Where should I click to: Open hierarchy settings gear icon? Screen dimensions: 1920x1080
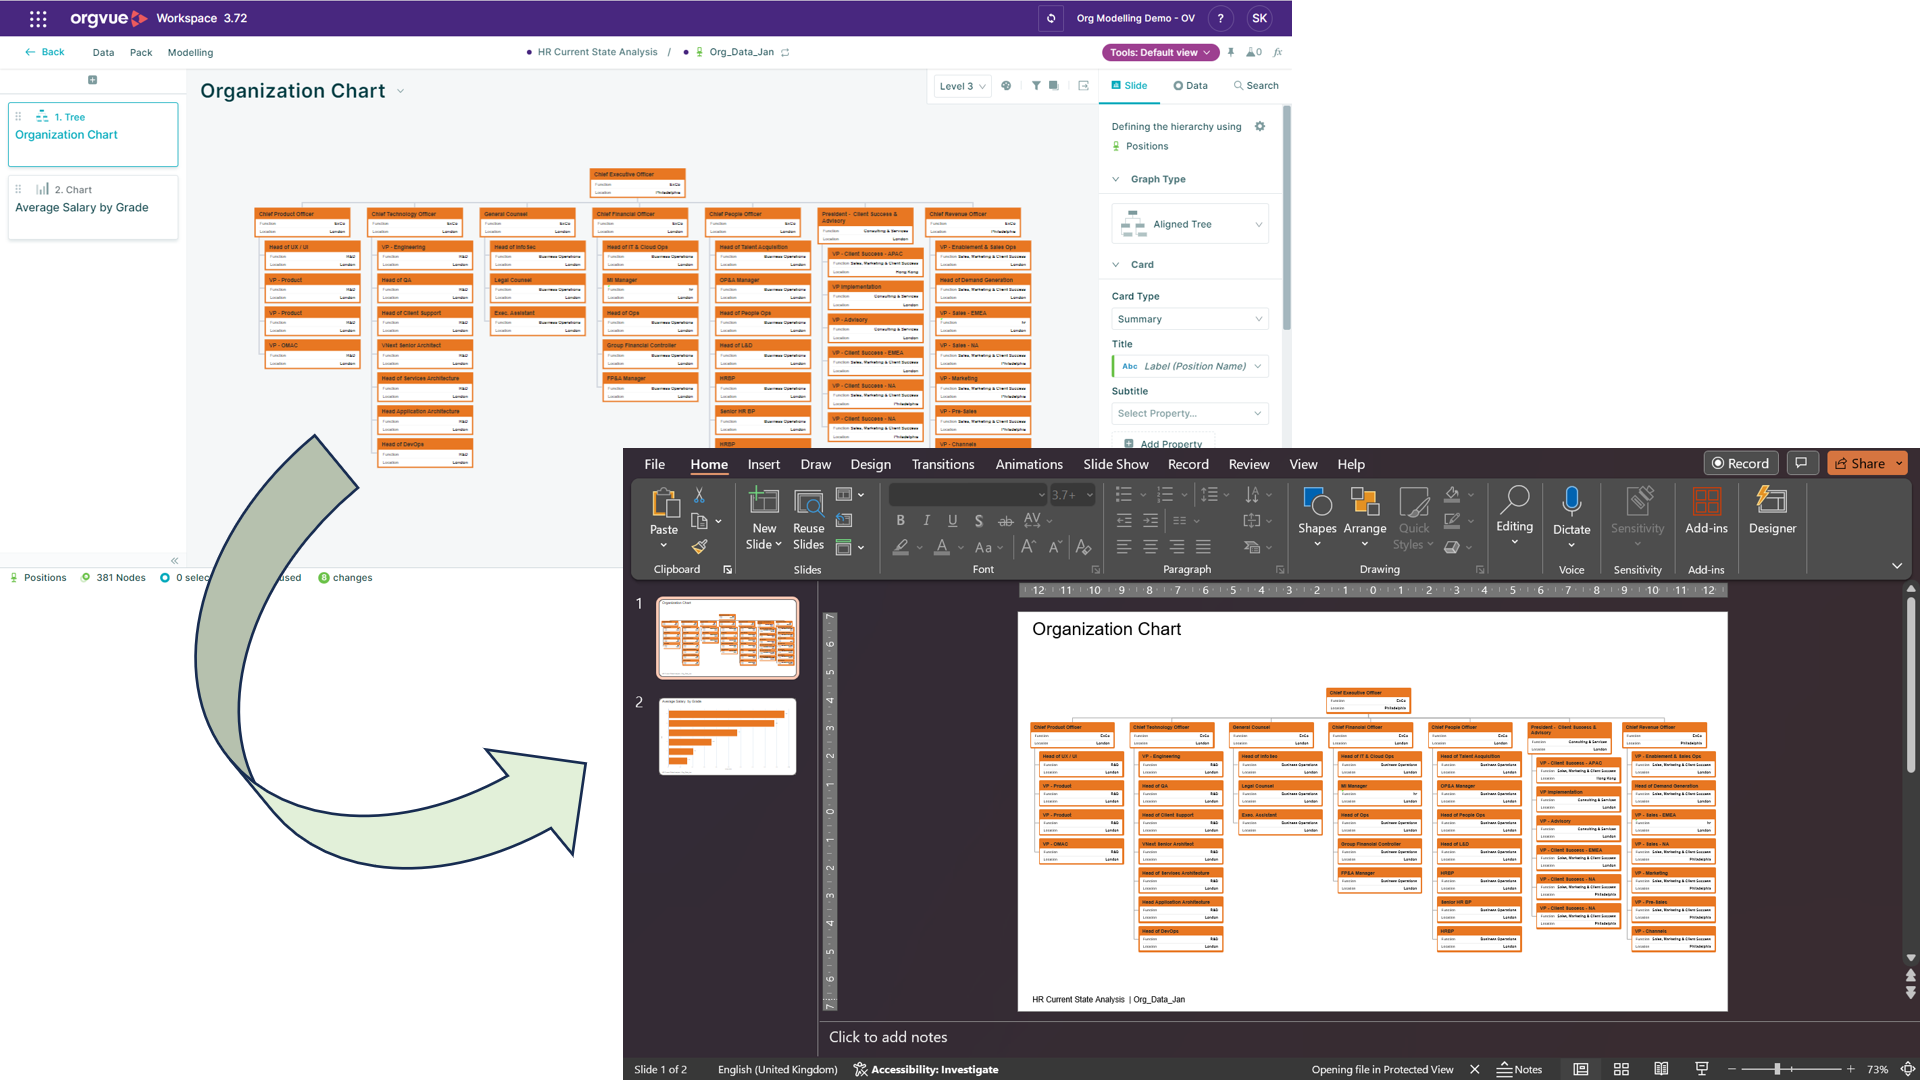(1260, 127)
